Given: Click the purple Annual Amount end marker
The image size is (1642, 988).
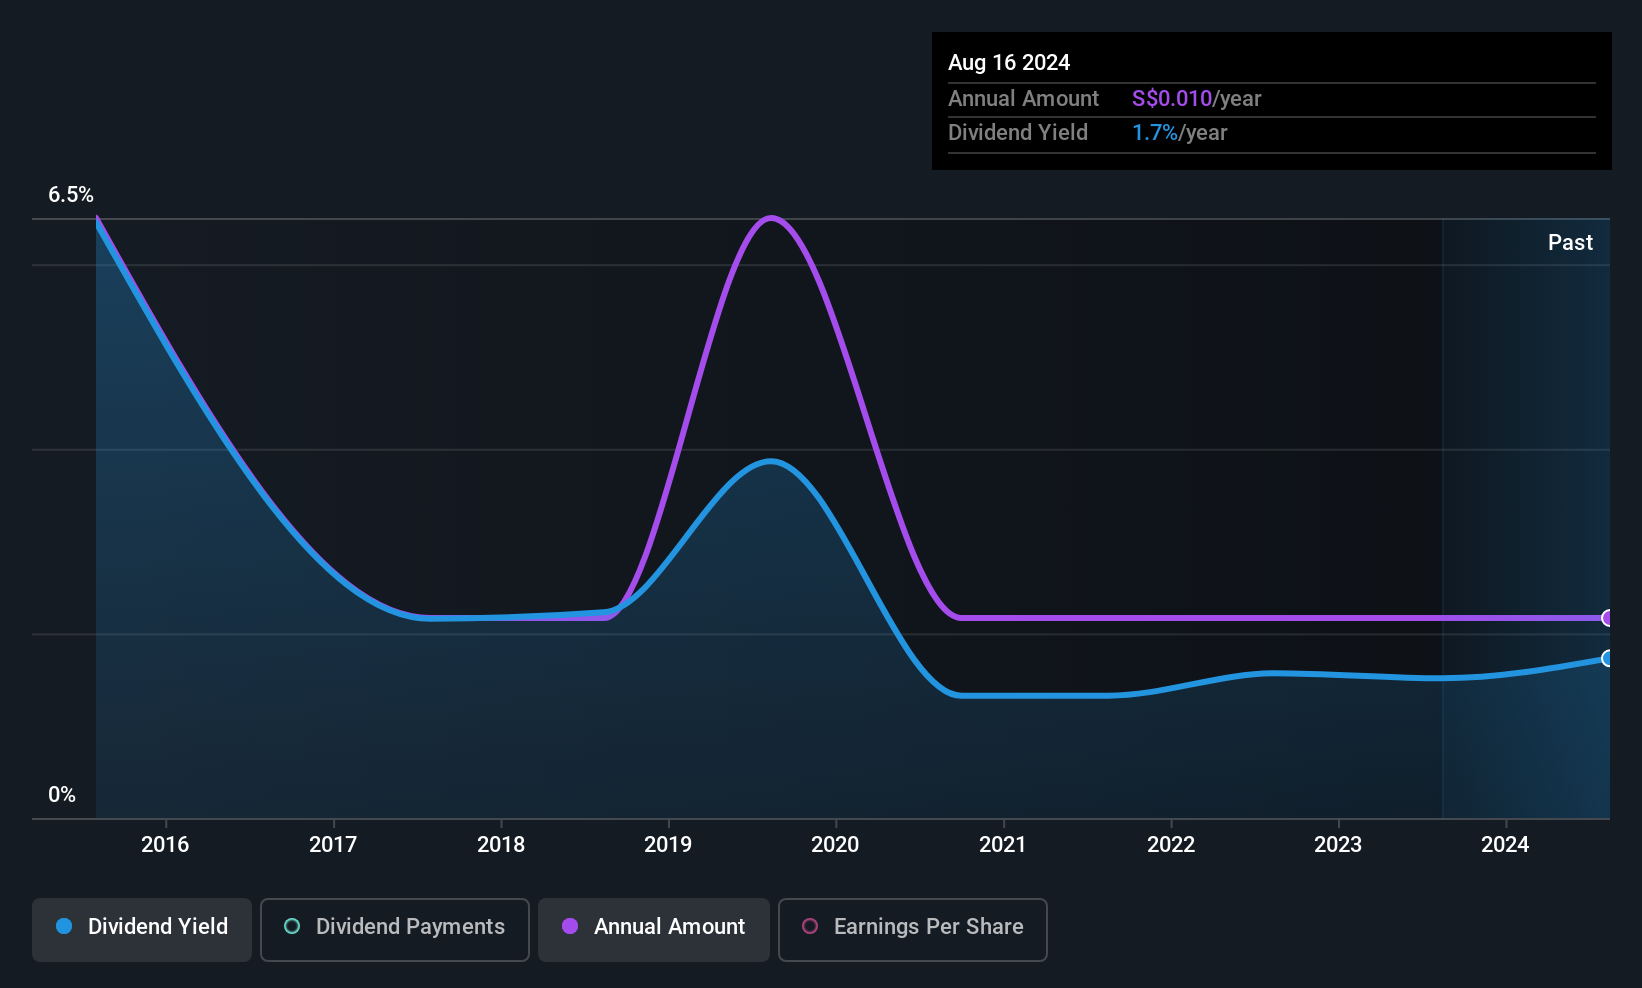Looking at the screenshot, I should [1607, 618].
